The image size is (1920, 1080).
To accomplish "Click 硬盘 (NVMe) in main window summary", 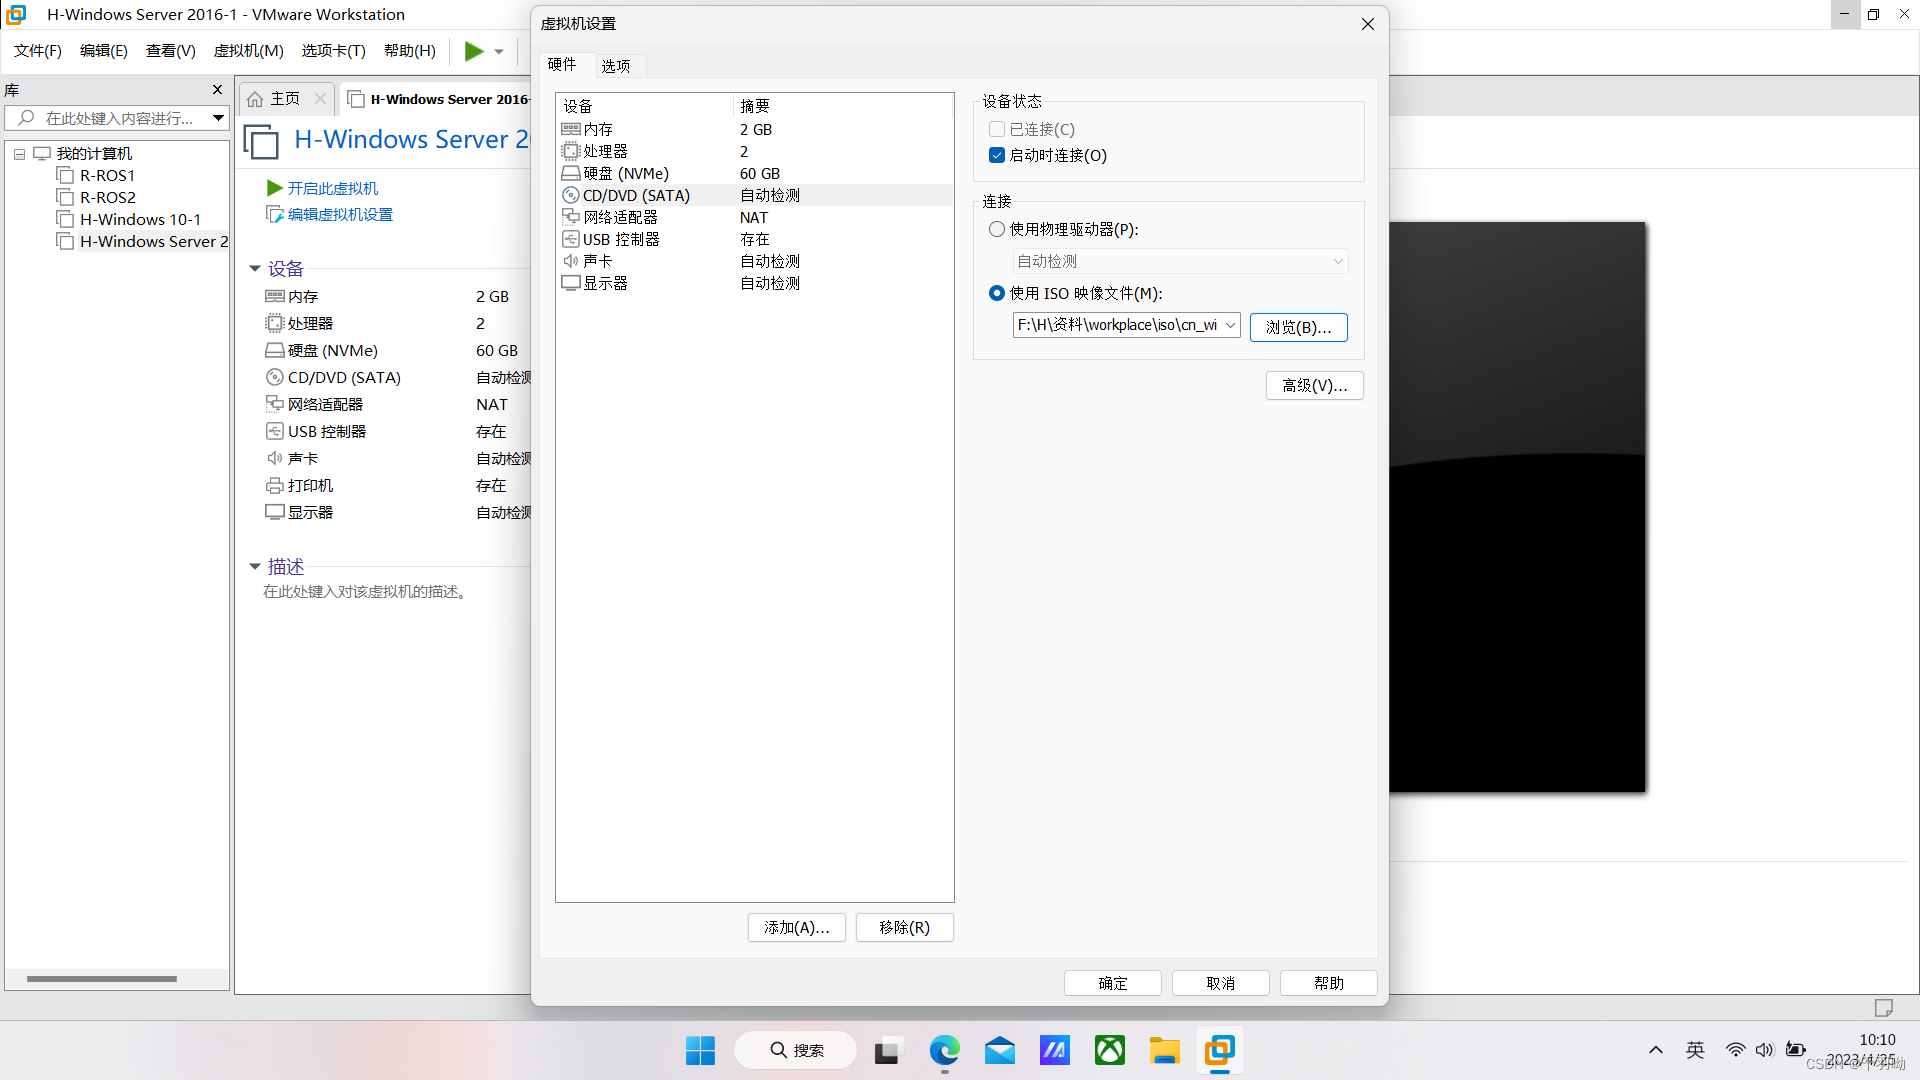I will 333,350.
